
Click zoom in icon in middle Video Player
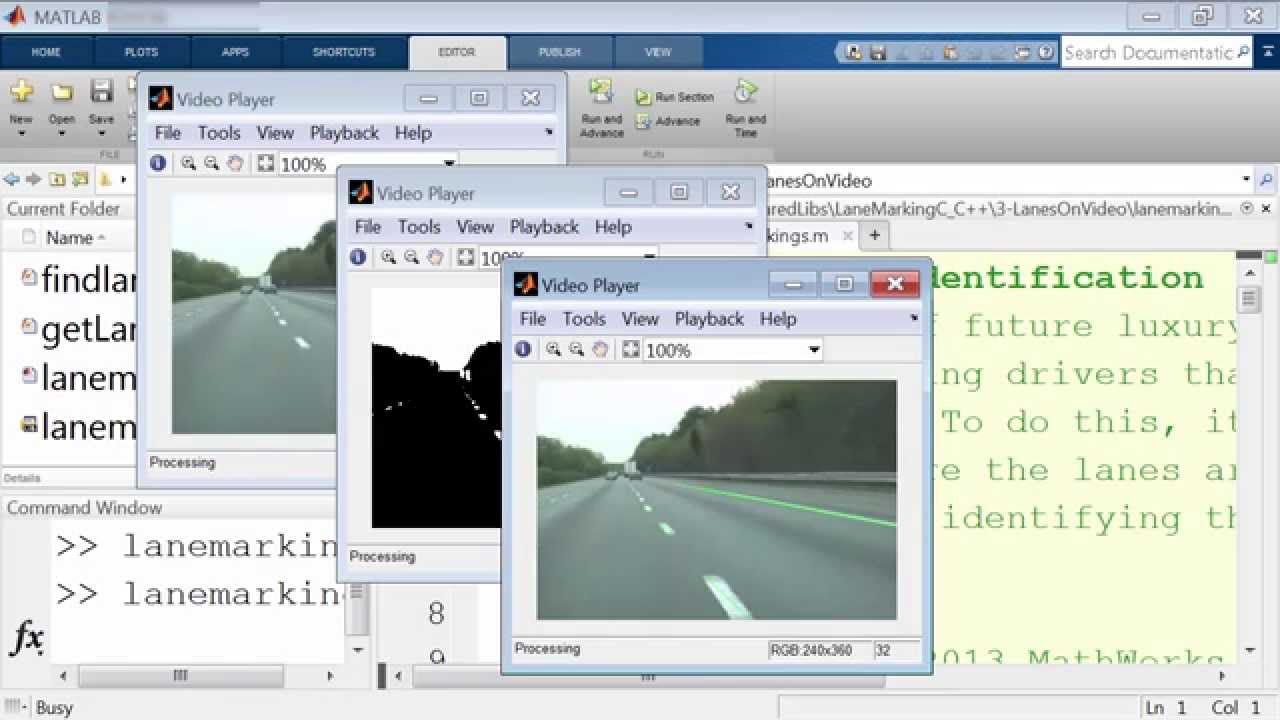388,257
